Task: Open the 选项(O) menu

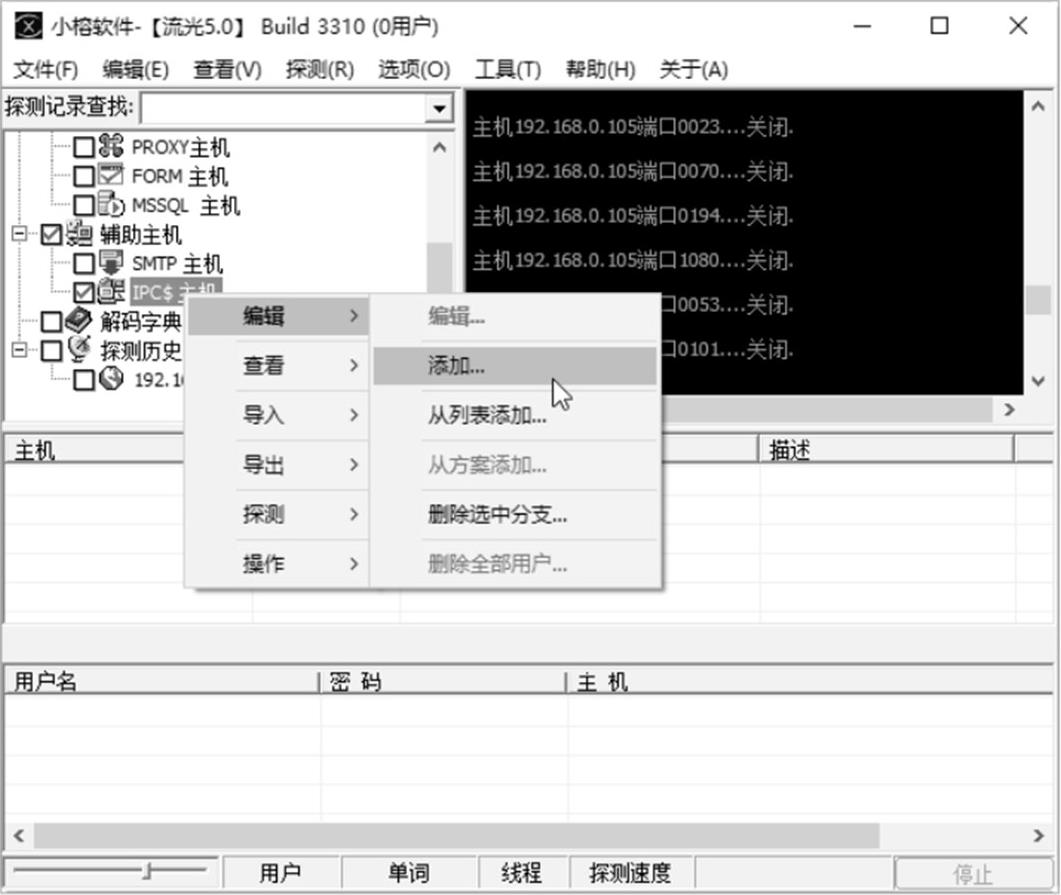Action: [414, 69]
